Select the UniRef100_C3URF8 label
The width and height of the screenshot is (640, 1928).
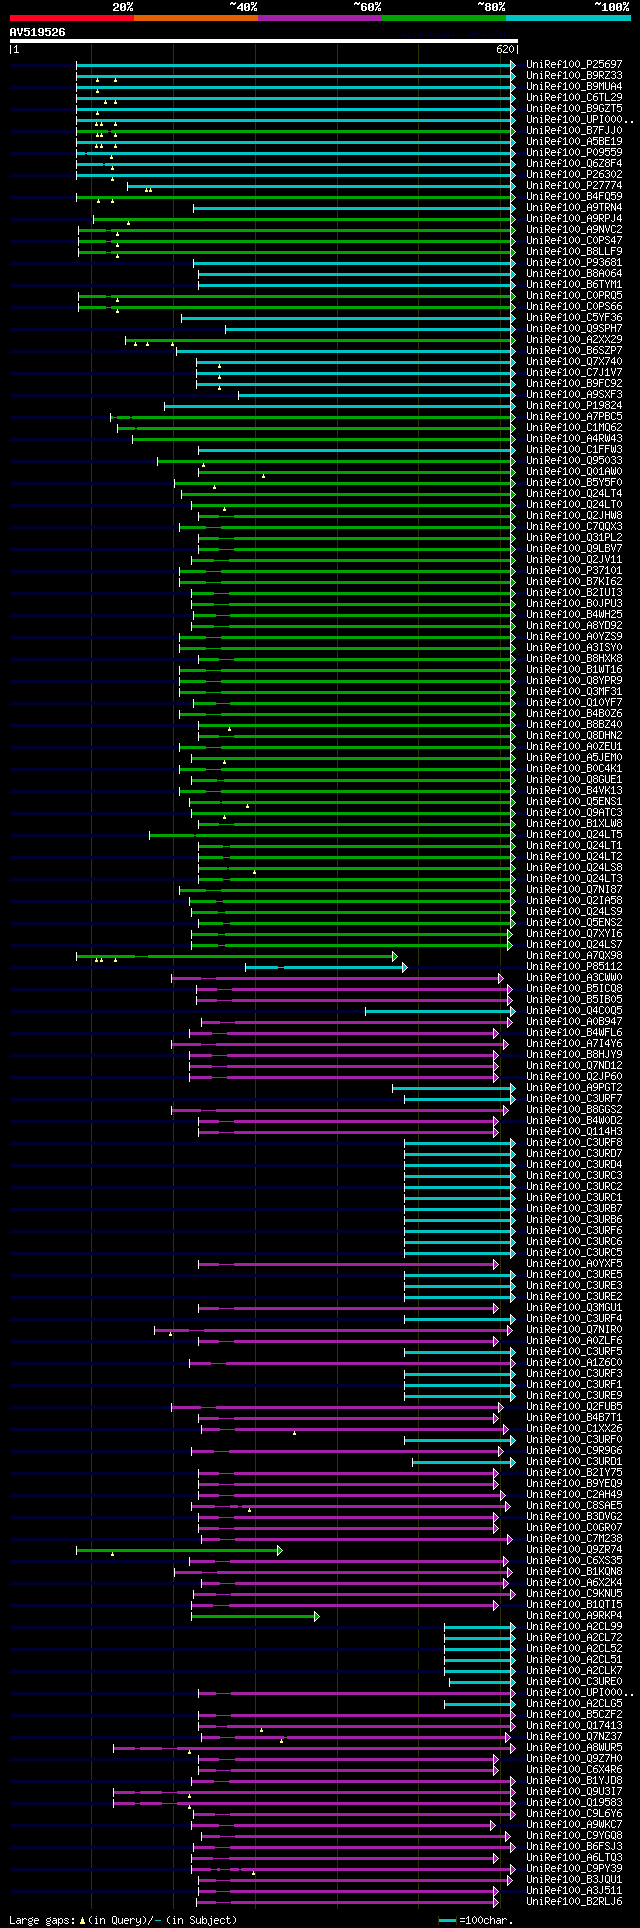click(x=574, y=1142)
